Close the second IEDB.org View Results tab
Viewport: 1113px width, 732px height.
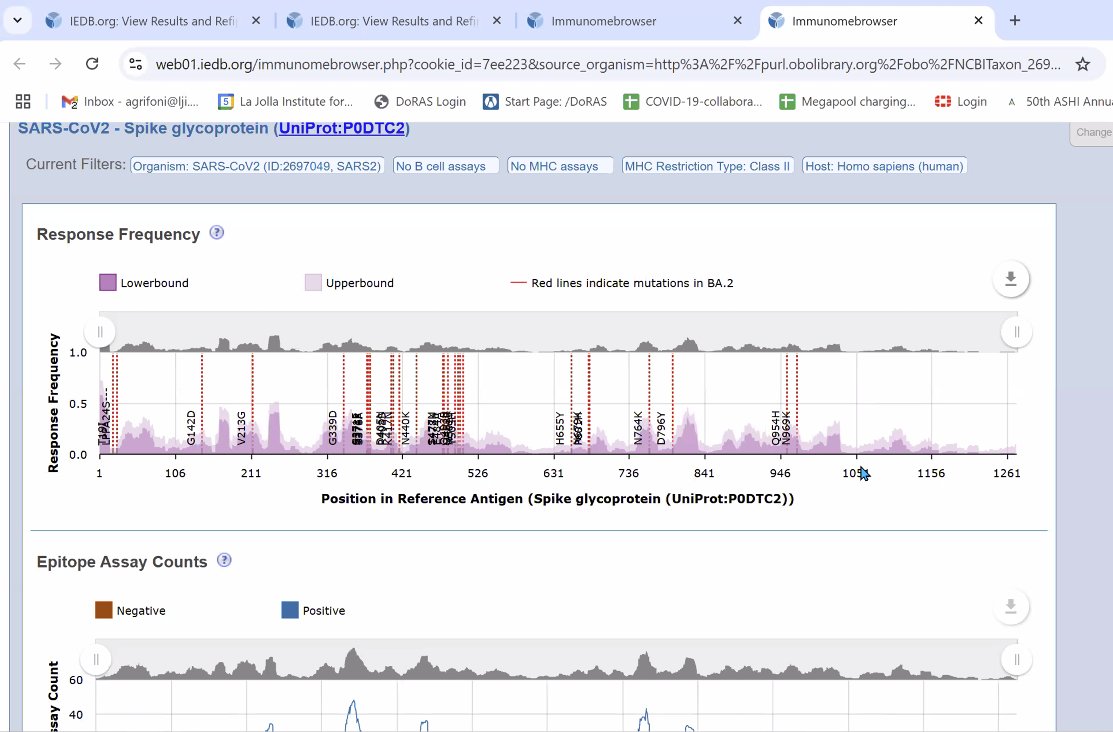click(497, 21)
